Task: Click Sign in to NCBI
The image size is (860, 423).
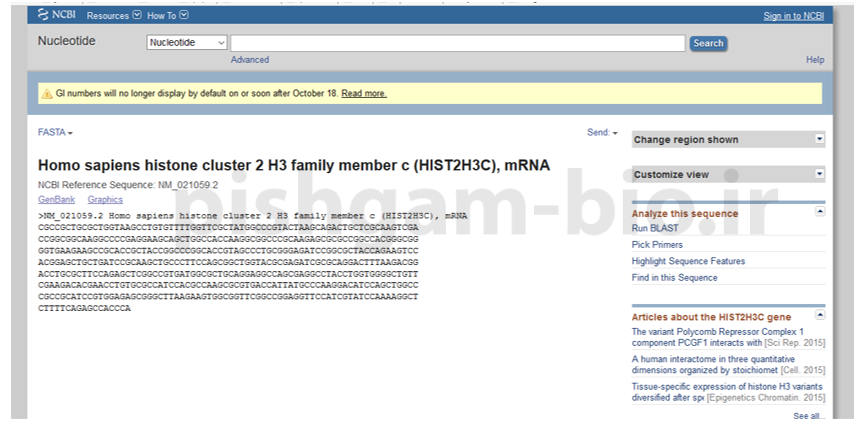Action: [793, 16]
